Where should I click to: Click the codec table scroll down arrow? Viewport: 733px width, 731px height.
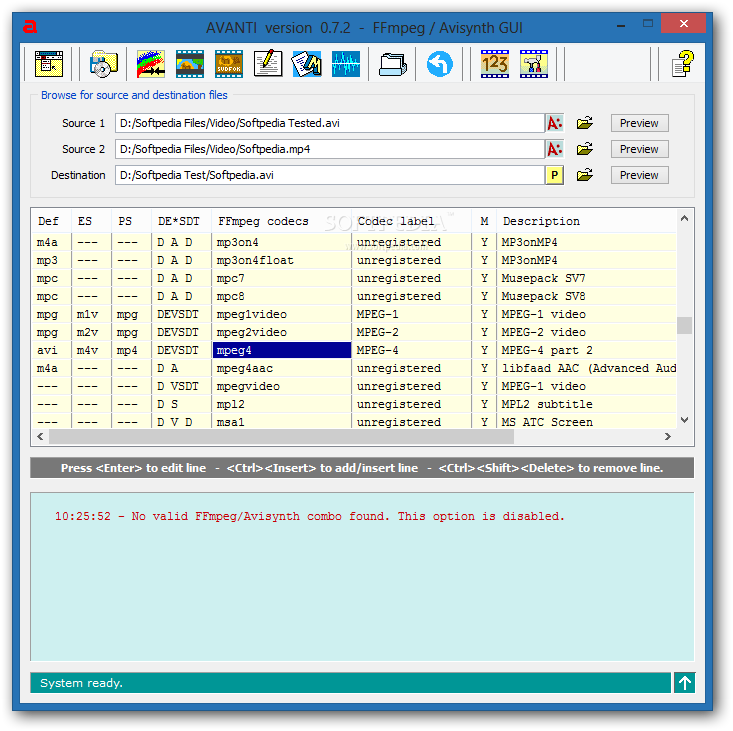tap(684, 420)
